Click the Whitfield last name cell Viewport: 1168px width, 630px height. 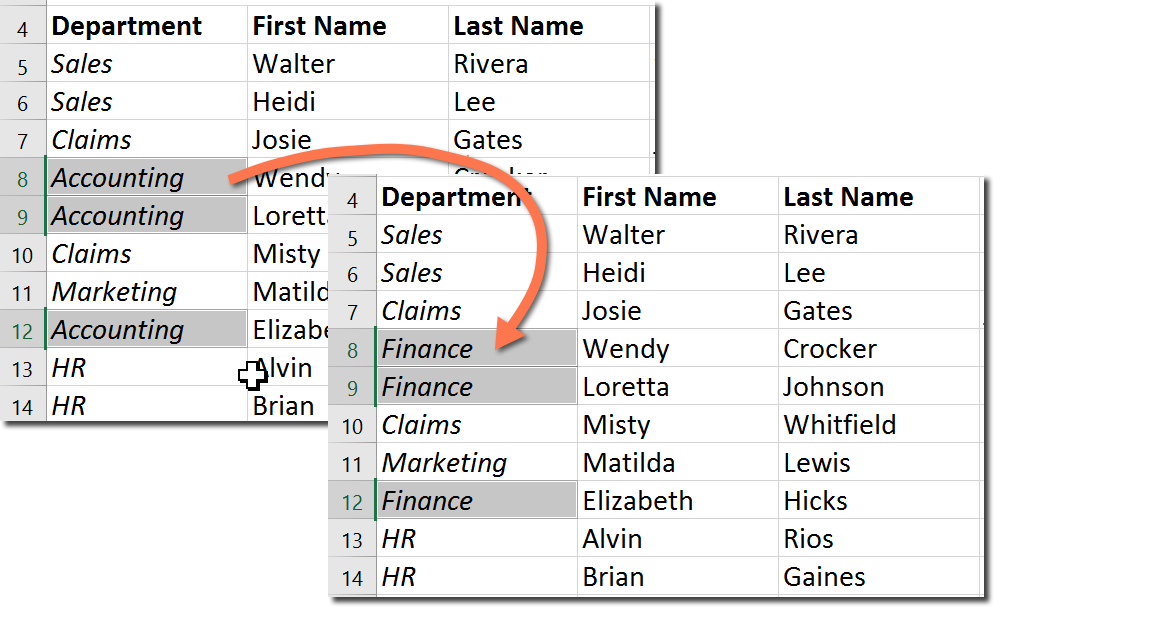[x=840, y=425]
